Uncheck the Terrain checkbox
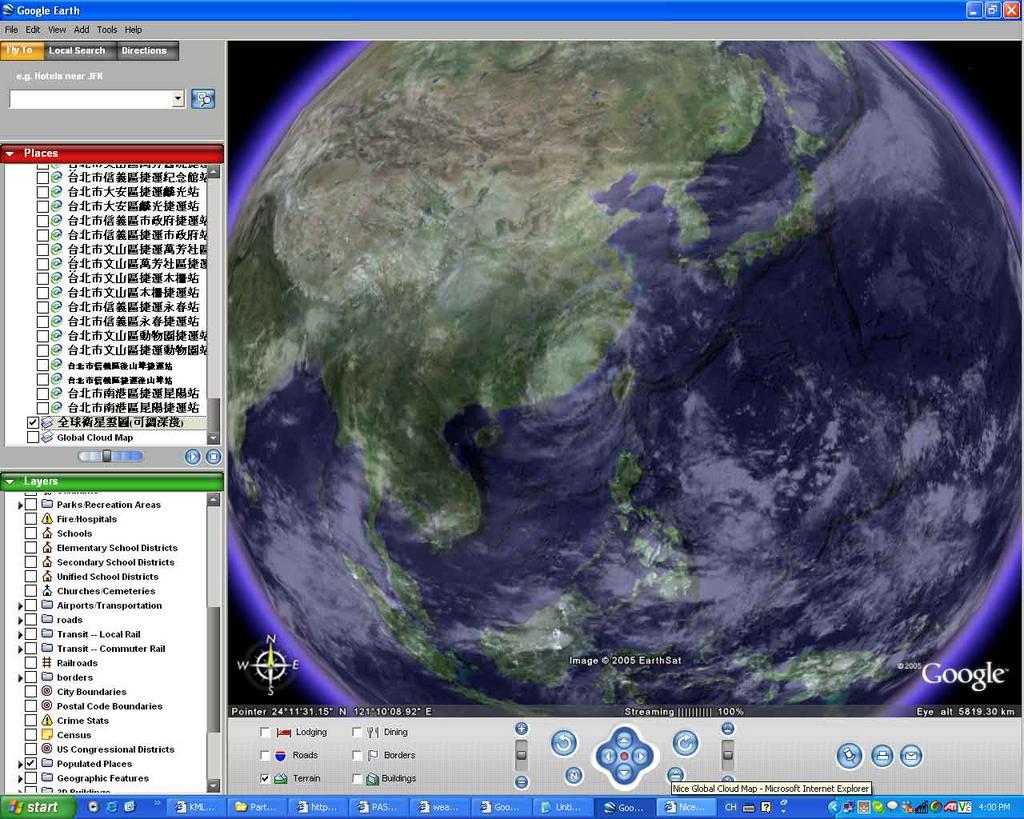Viewport: 1024px width, 819px height. pos(265,779)
